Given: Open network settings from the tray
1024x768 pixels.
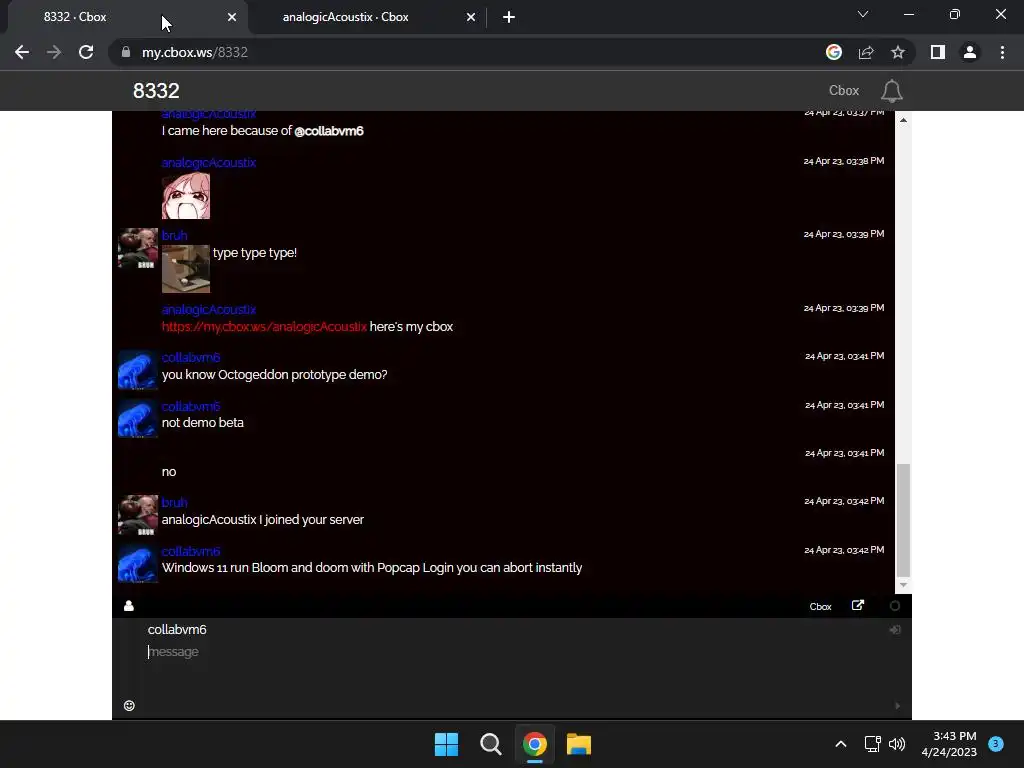Looking at the screenshot, I should 872,744.
